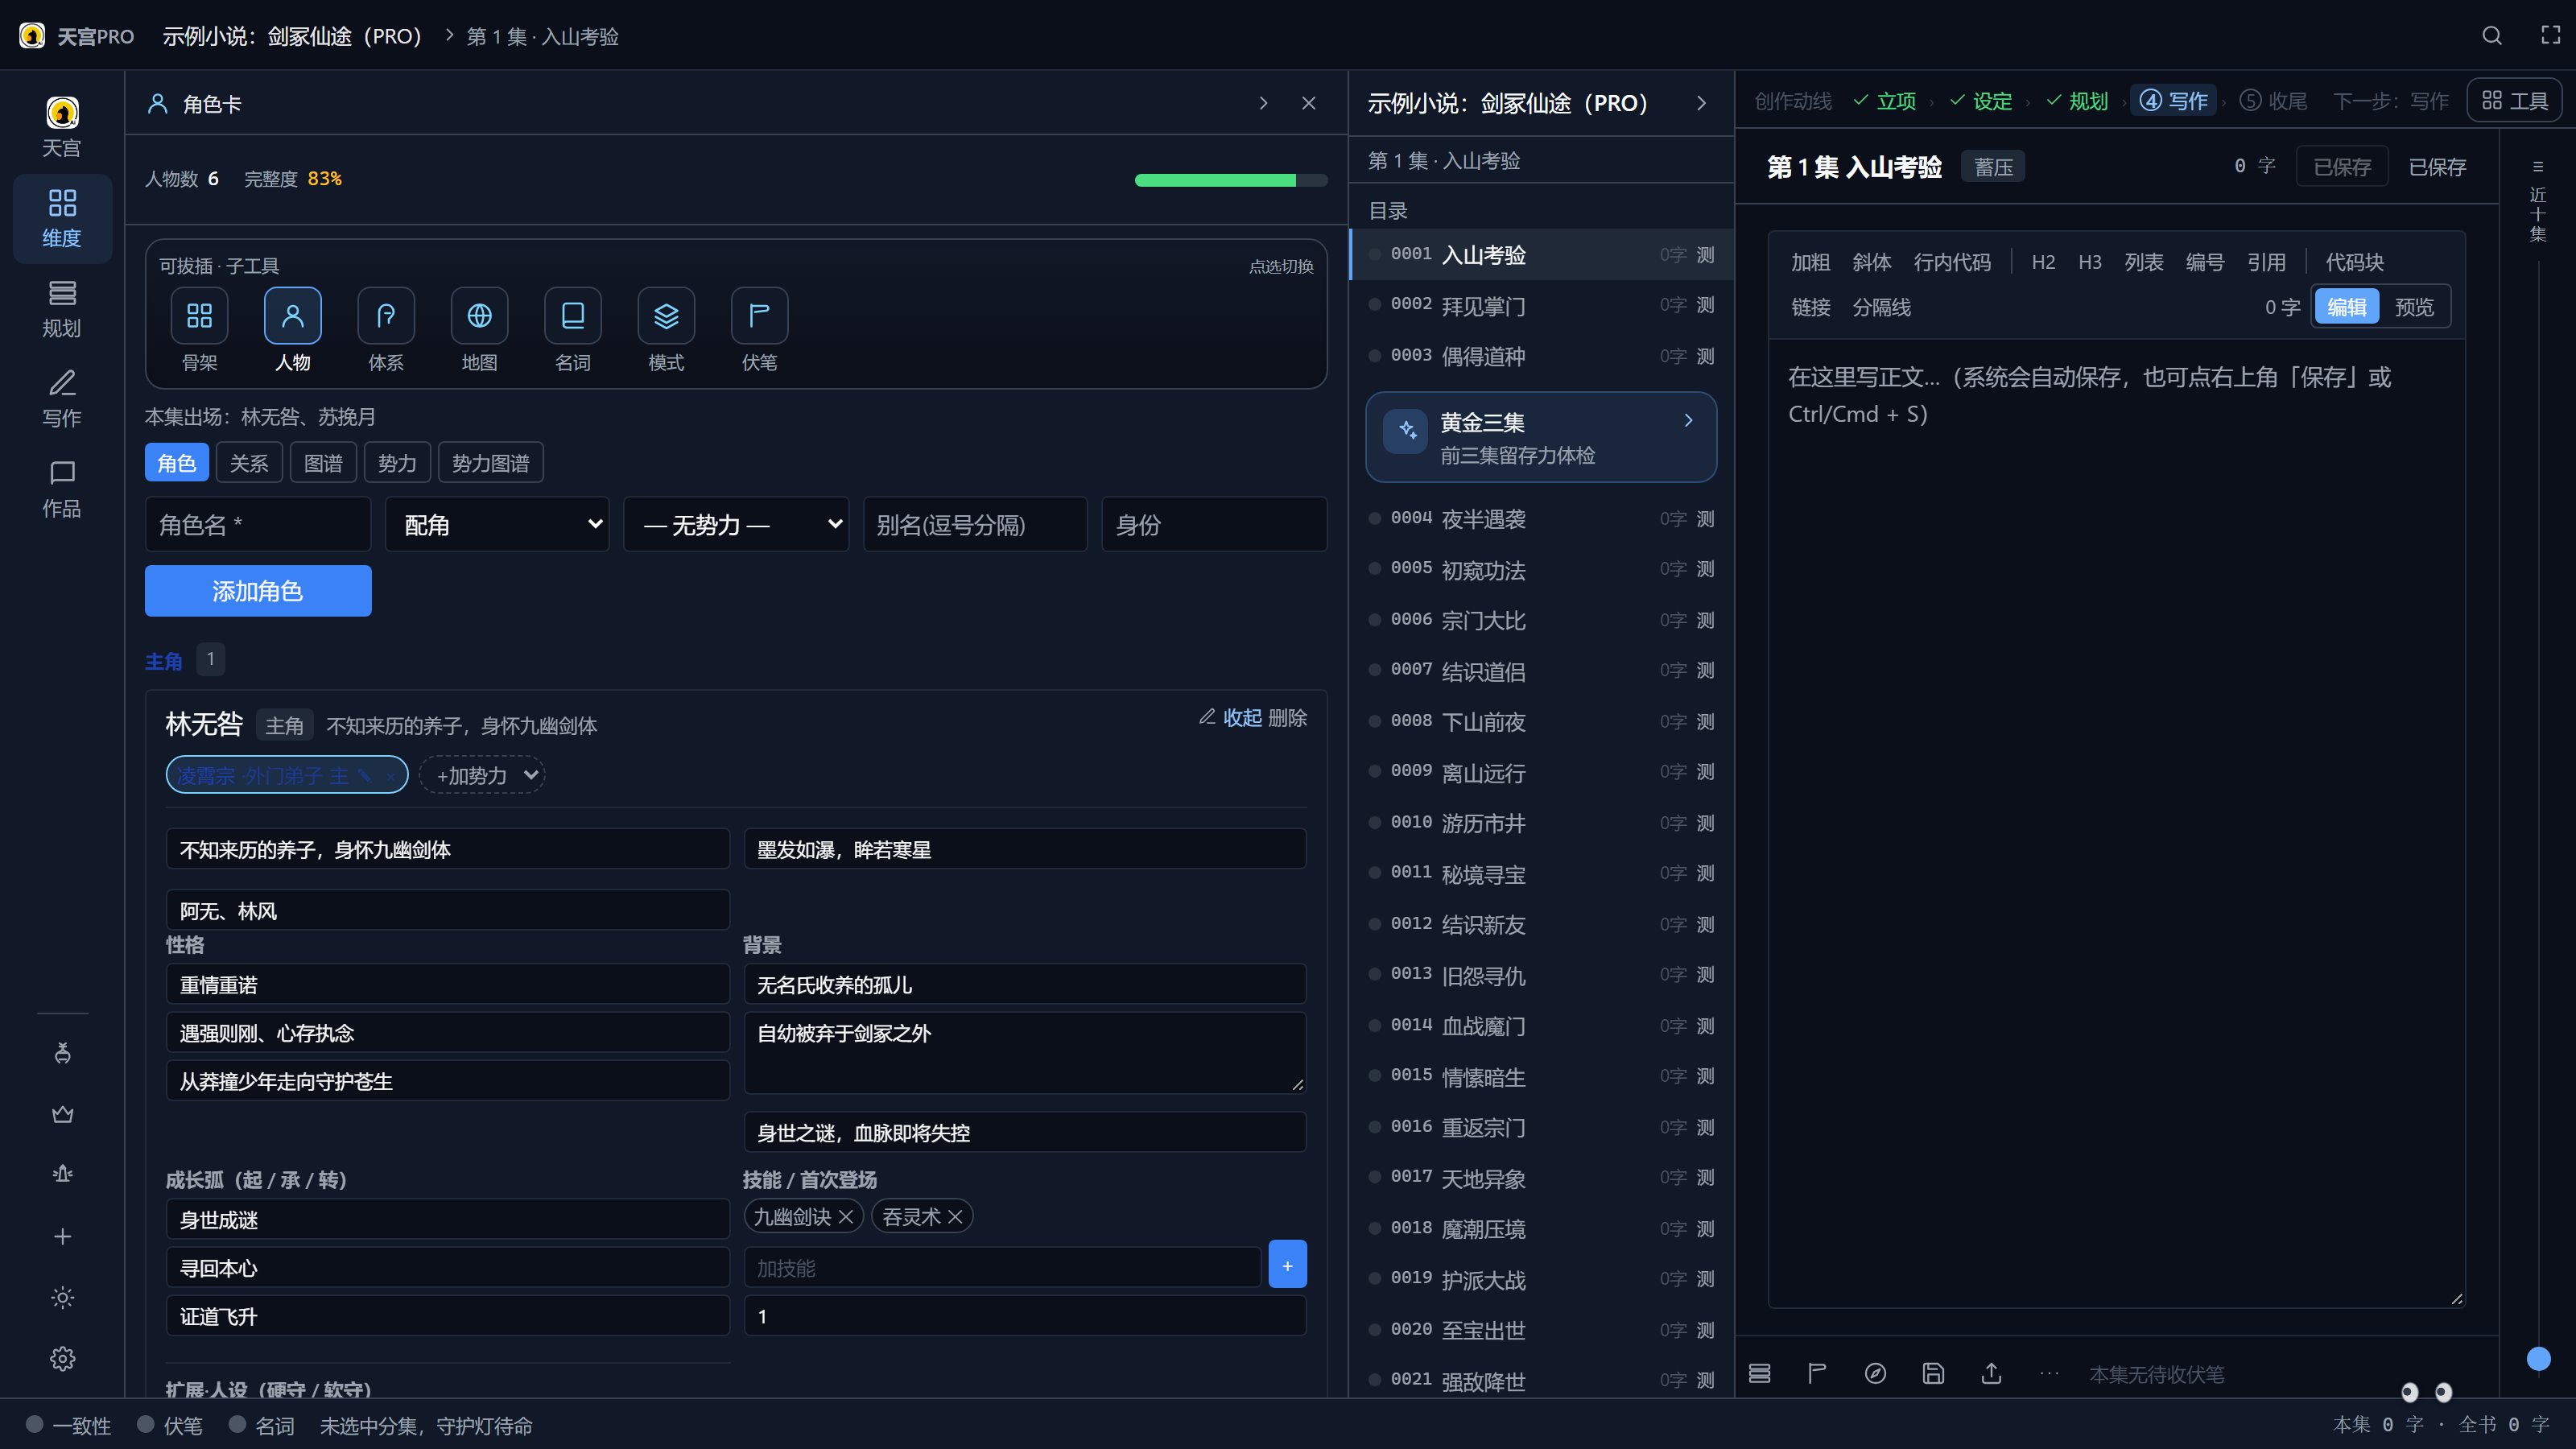
Task: Select the 体系 sub-tool icon
Action: tap(386, 316)
